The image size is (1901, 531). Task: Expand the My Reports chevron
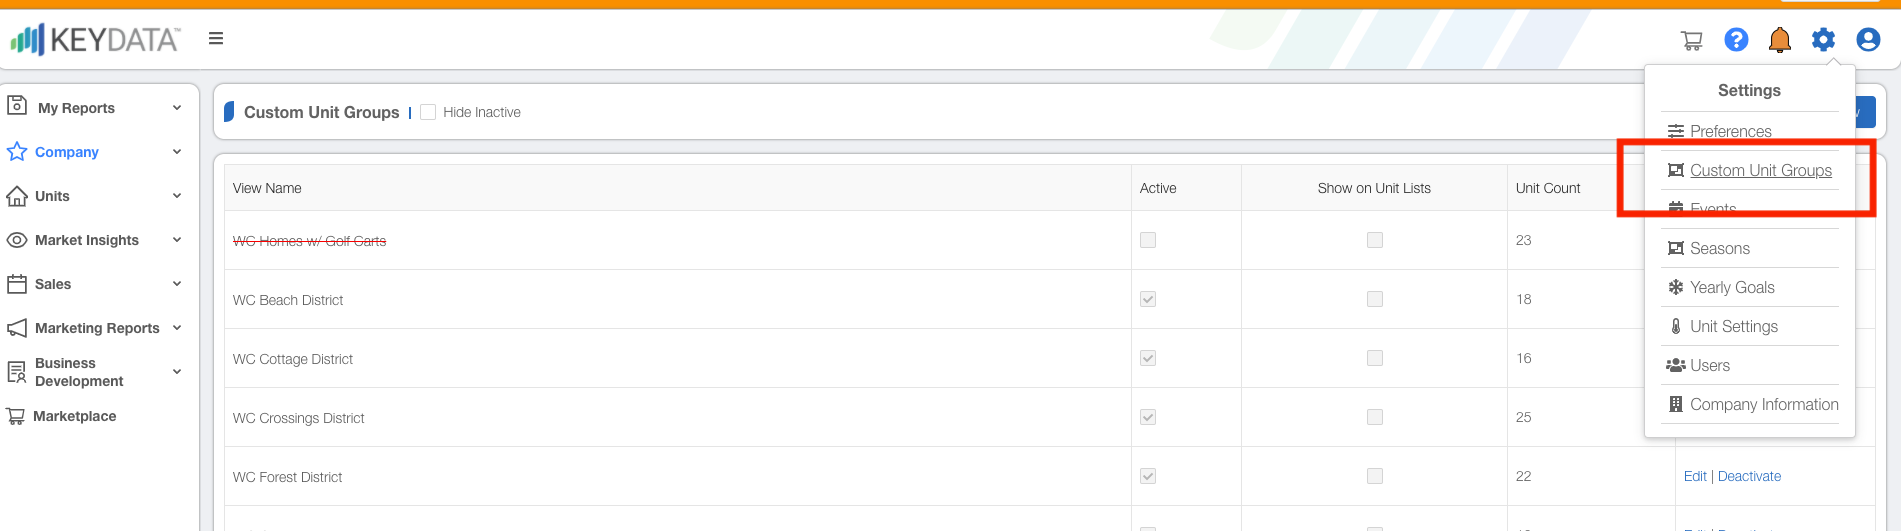[x=177, y=108]
